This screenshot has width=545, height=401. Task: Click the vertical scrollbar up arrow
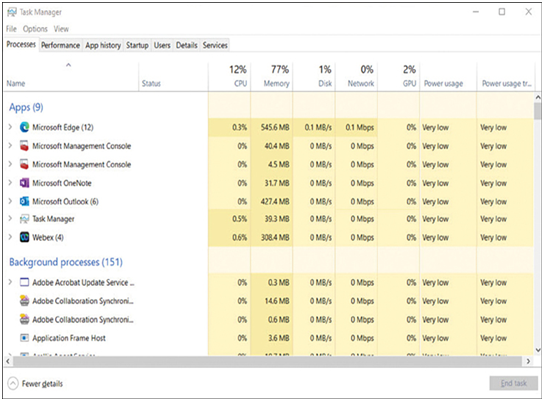tap(538, 97)
